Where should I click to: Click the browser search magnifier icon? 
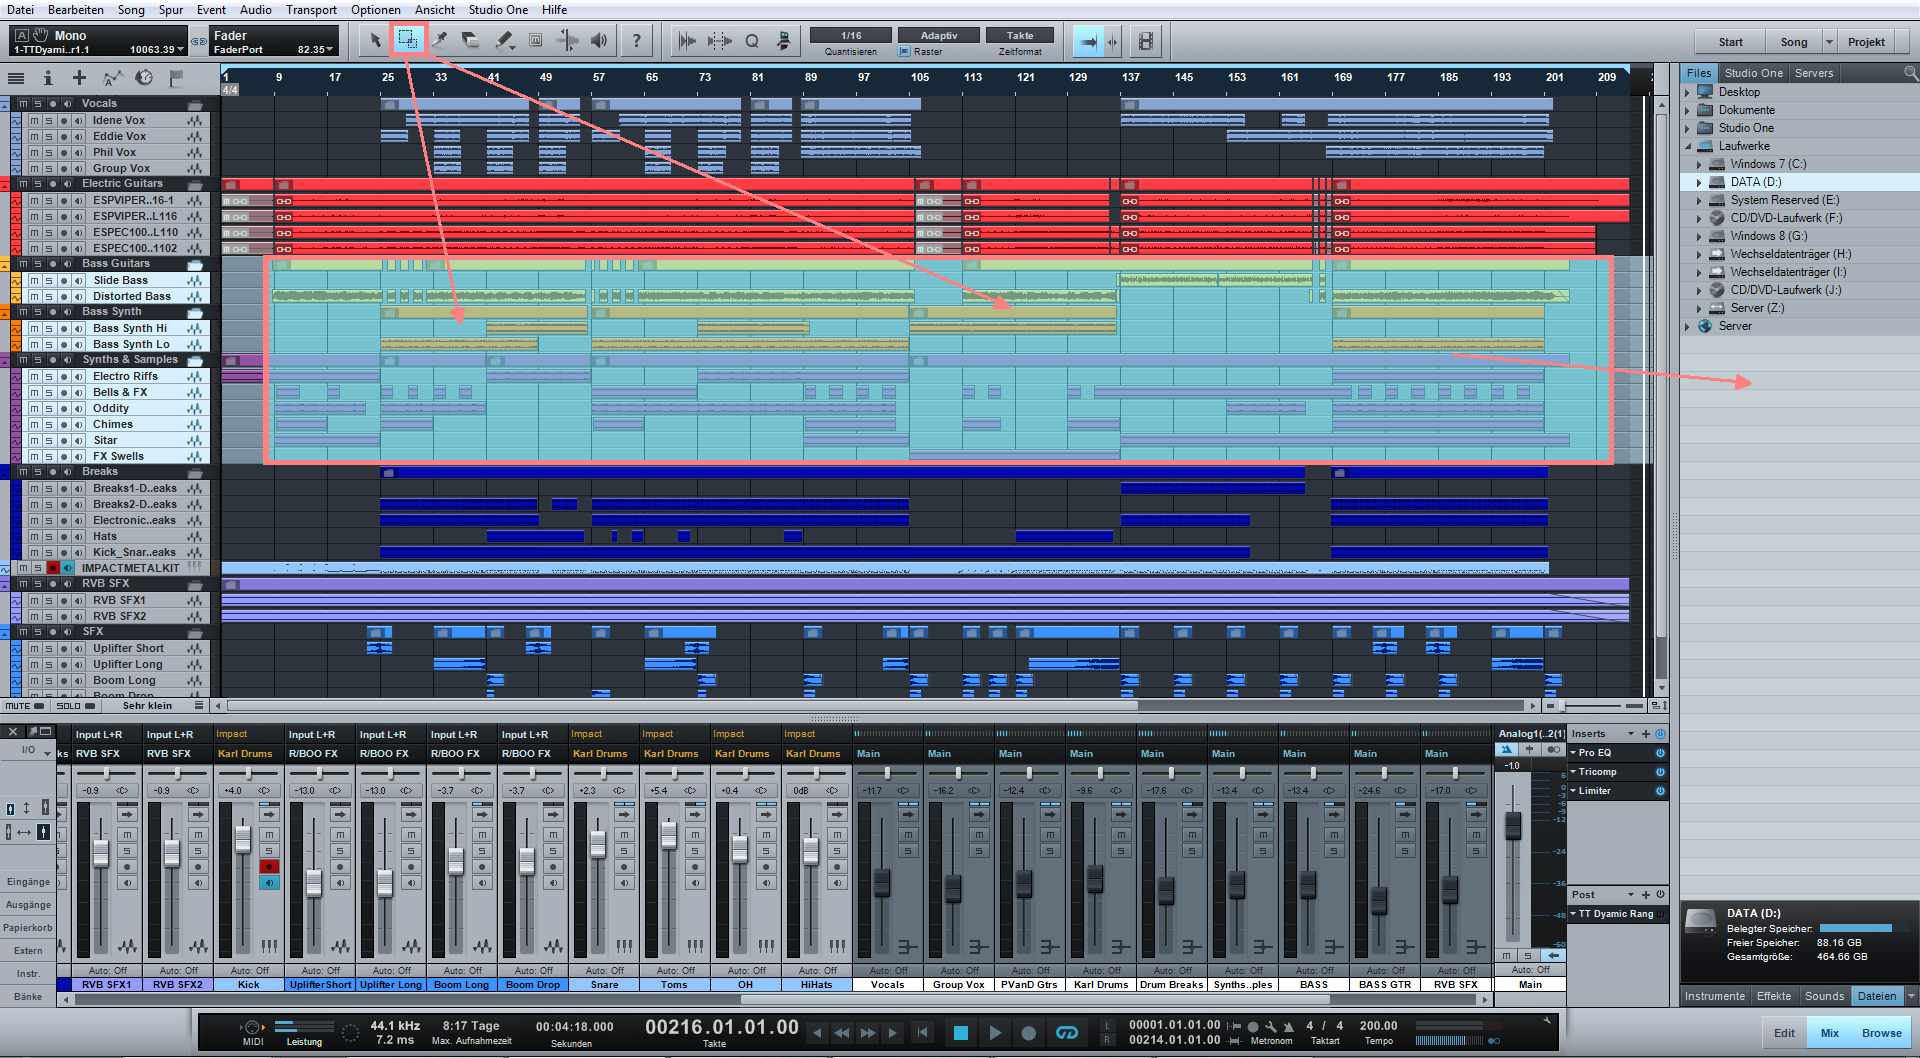pyautogui.click(x=1910, y=73)
